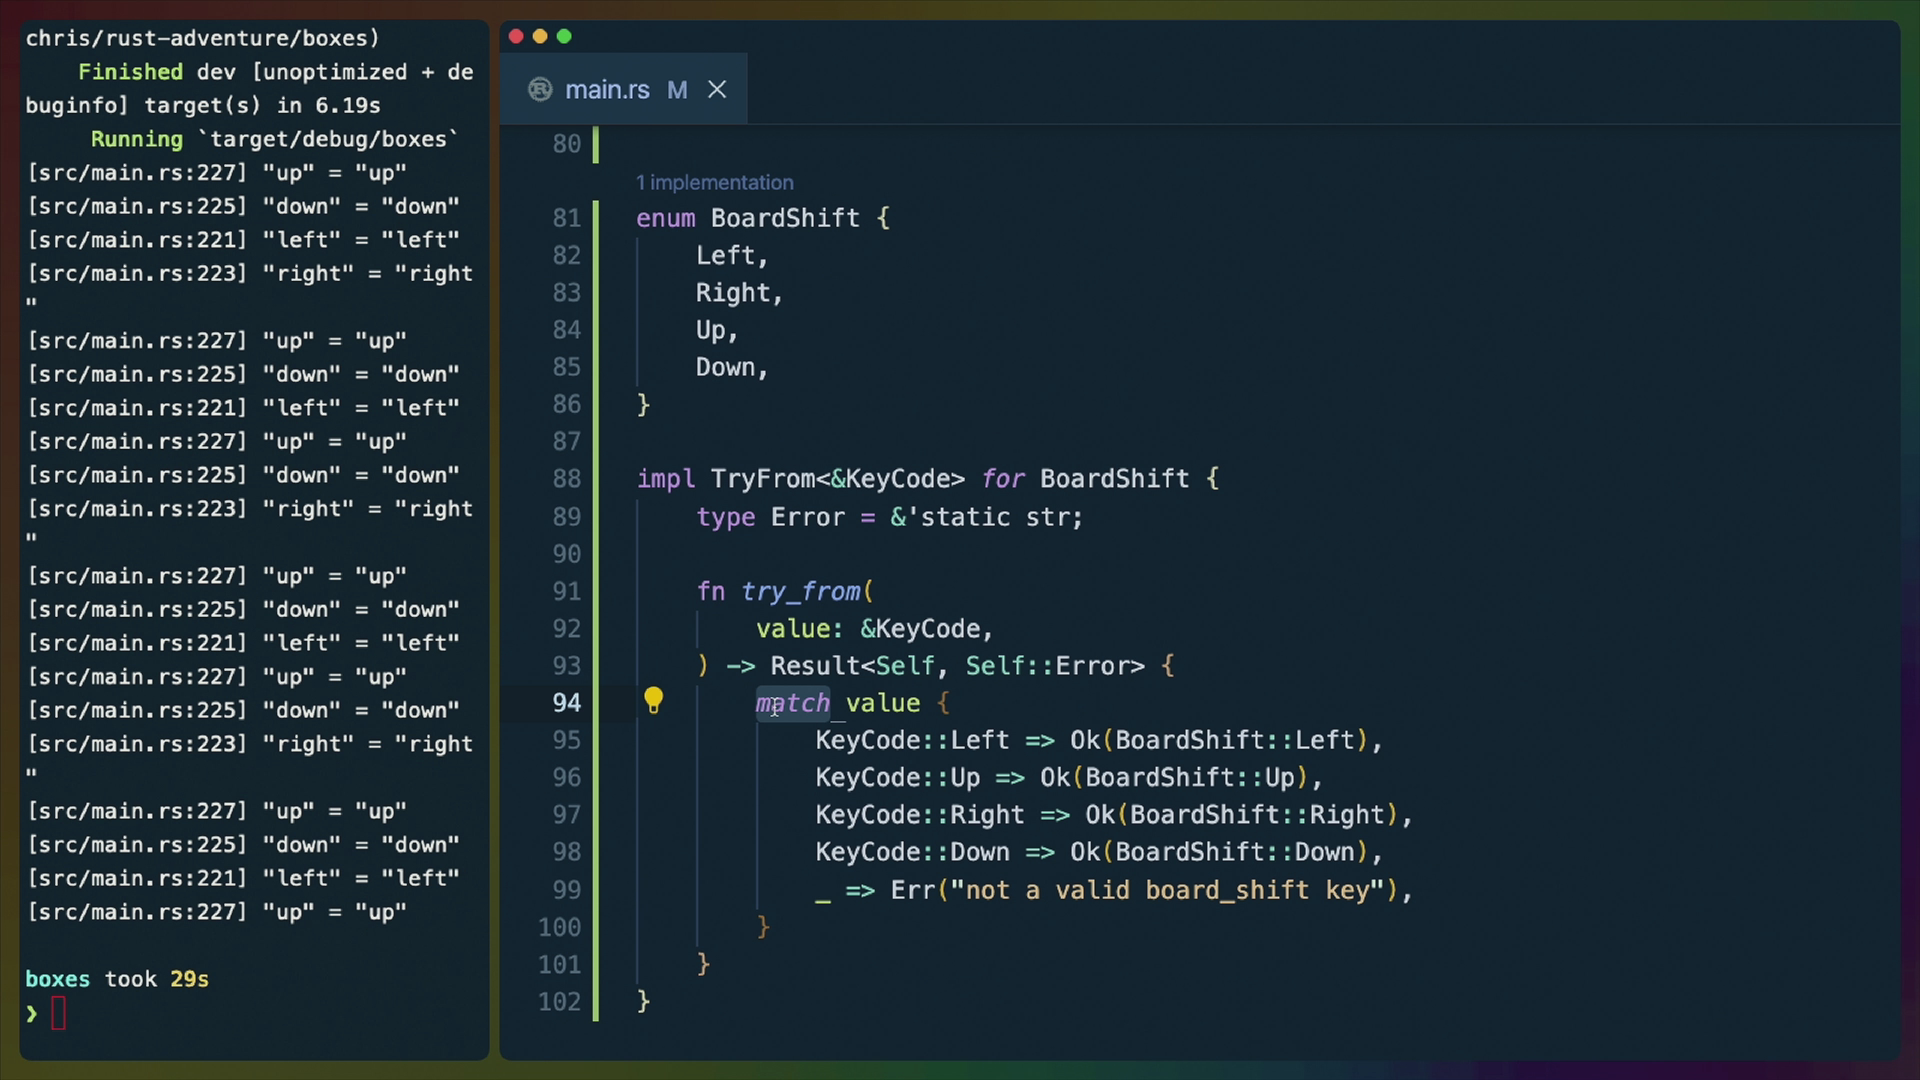The width and height of the screenshot is (1920, 1080).
Task: Click the Err string on line 99
Action: click(1160, 890)
